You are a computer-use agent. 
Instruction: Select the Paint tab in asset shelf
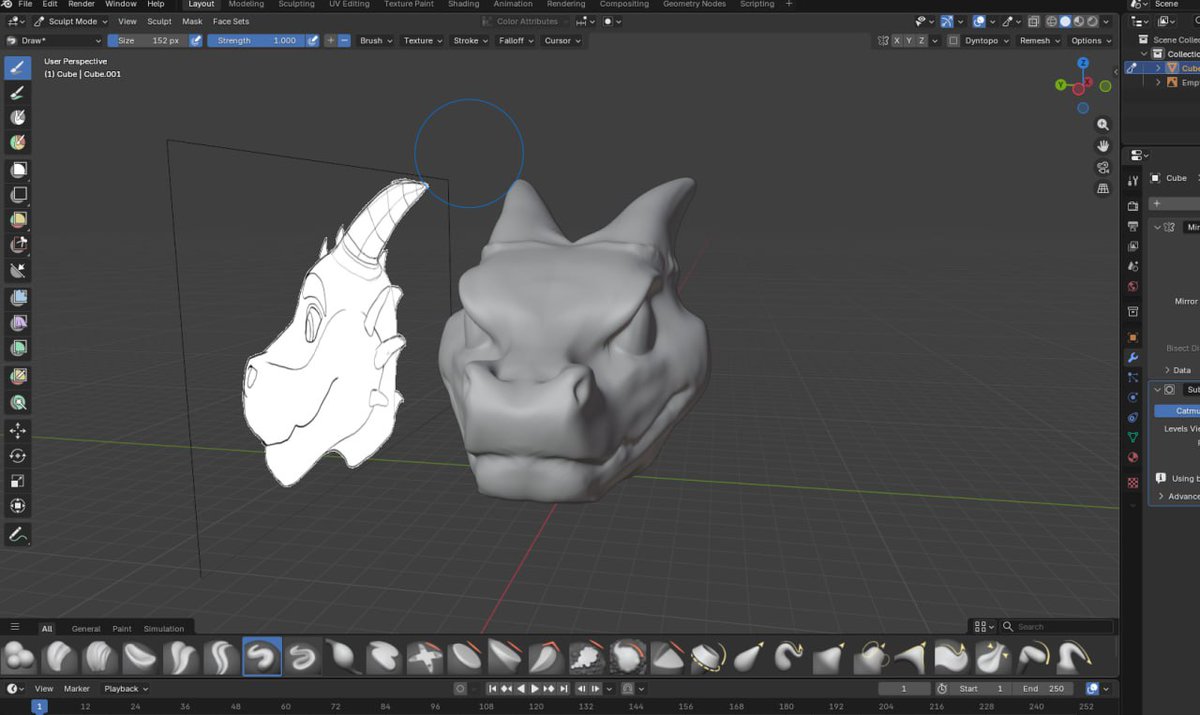pos(122,629)
